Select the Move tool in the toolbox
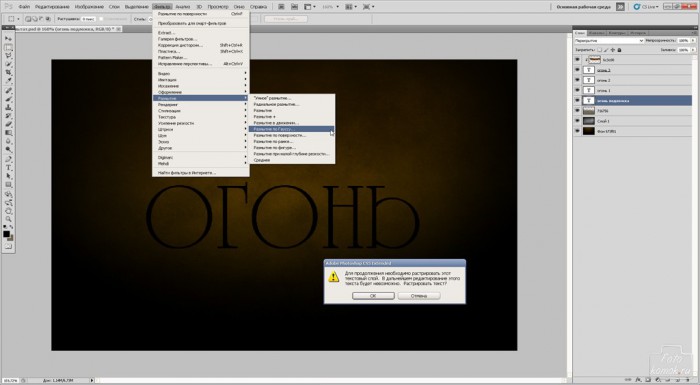Viewport: 700px width, 385px height. click(8, 39)
